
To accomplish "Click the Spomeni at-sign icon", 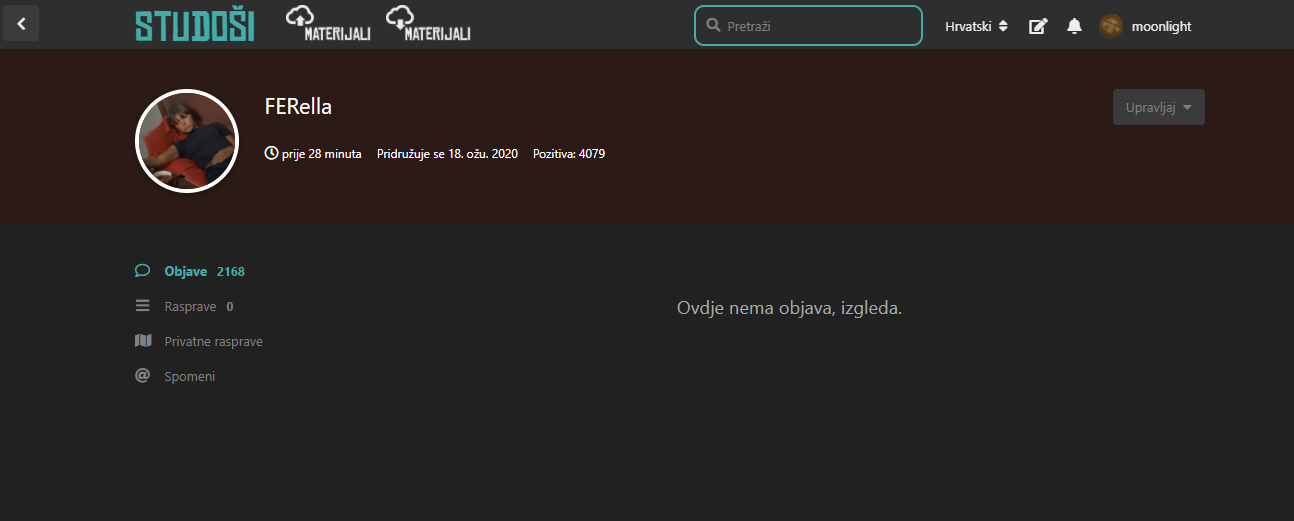I will (x=143, y=376).
